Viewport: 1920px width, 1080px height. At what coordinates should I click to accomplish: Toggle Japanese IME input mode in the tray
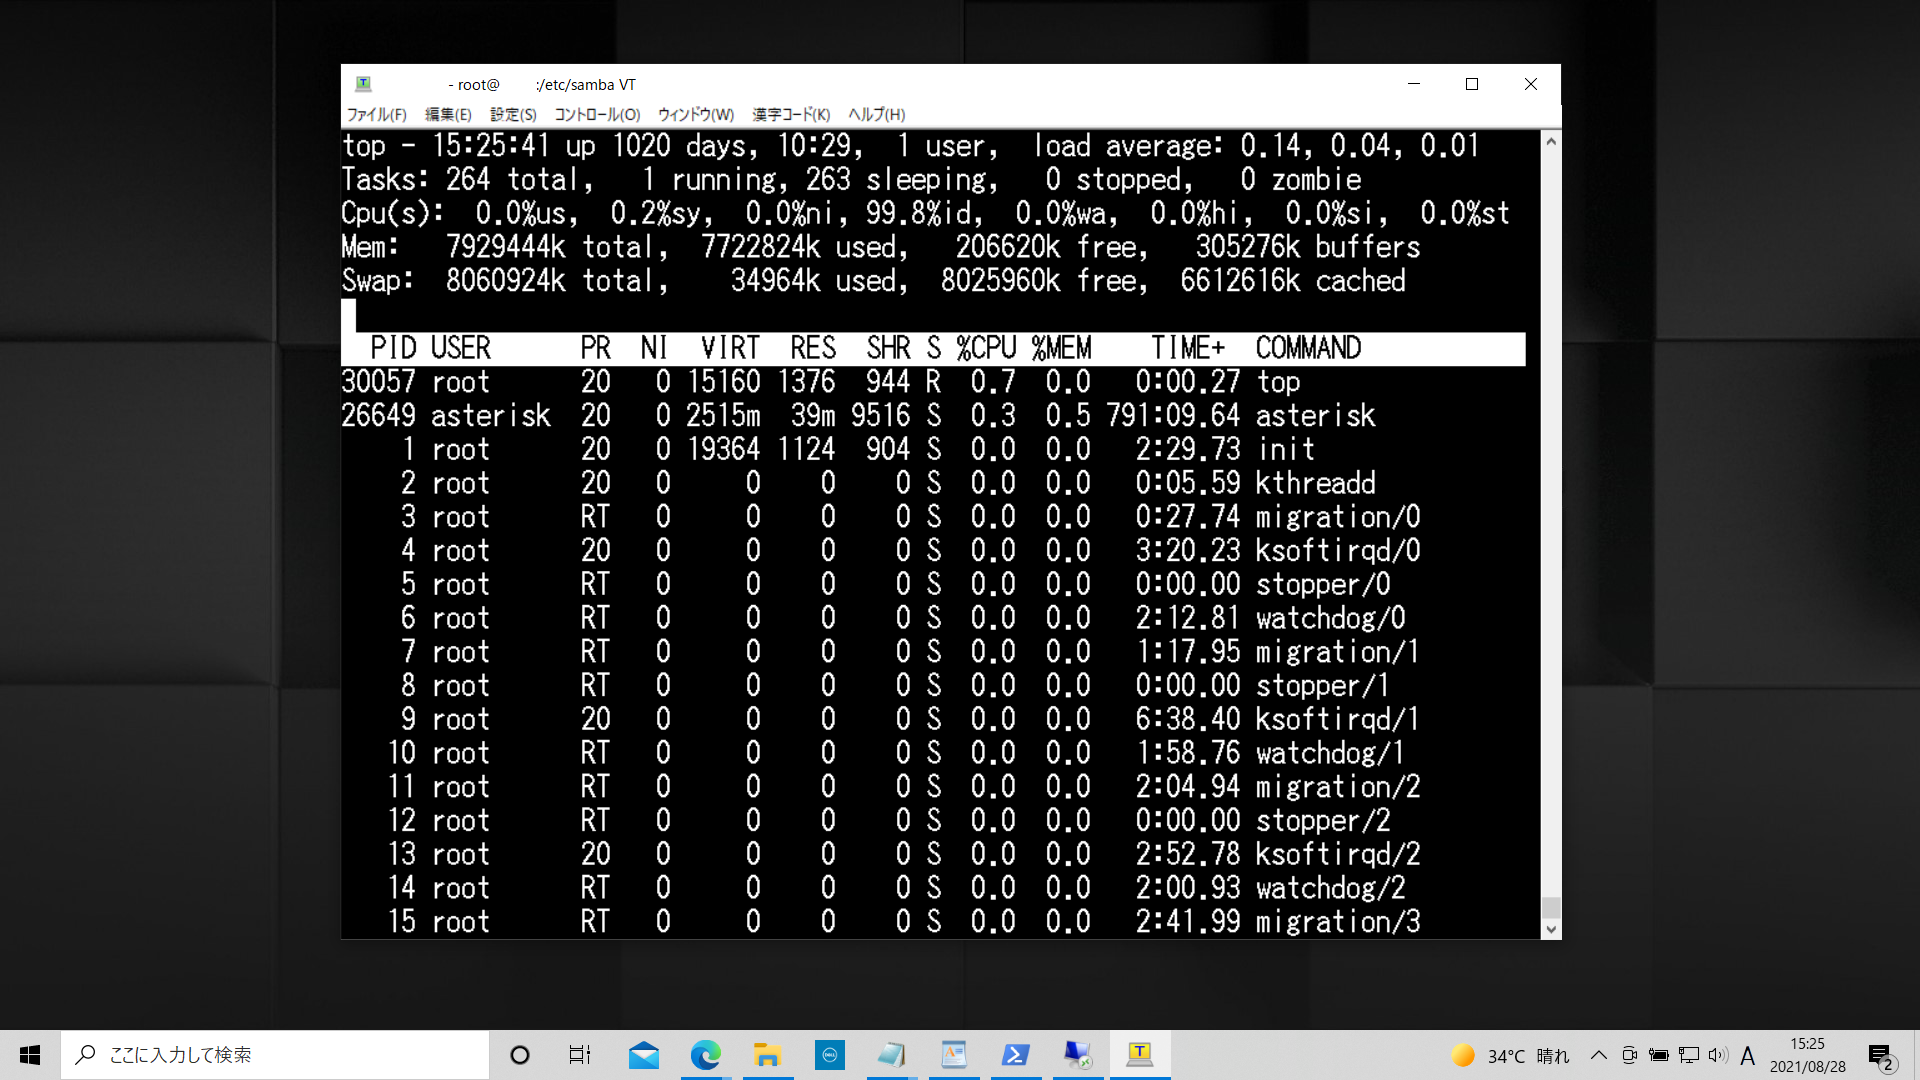pyautogui.click(x=1748, y=1055)
